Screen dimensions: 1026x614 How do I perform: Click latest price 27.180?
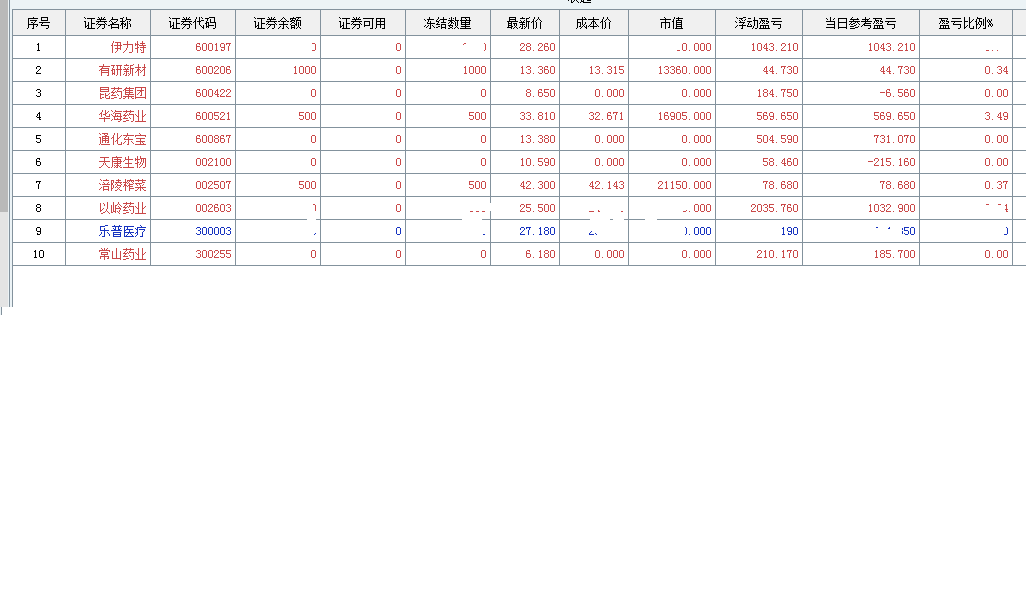(537, 231)
